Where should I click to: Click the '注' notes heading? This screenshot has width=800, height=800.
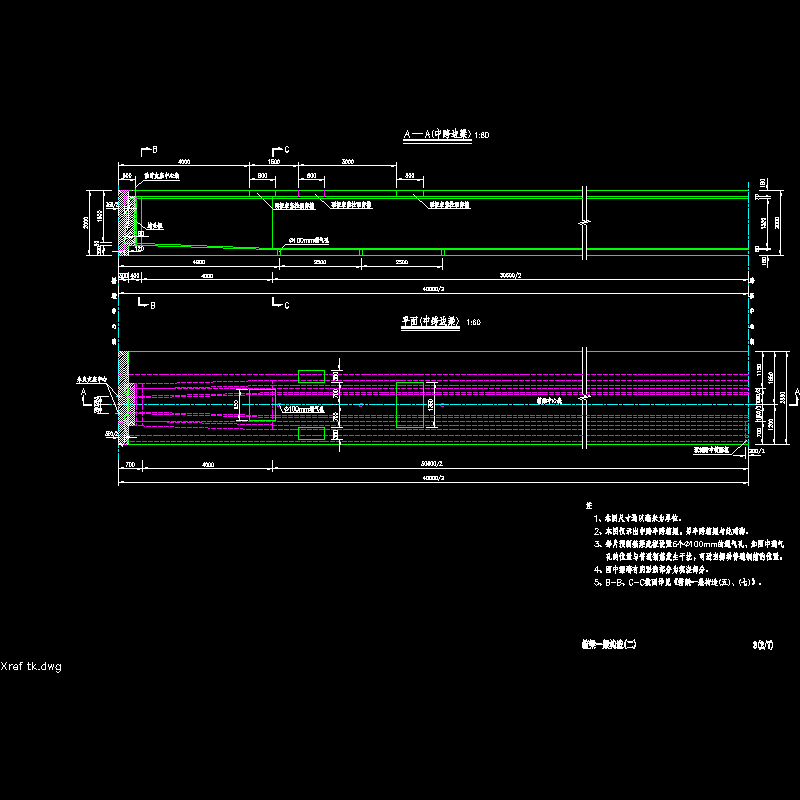[x=589, y=506]
